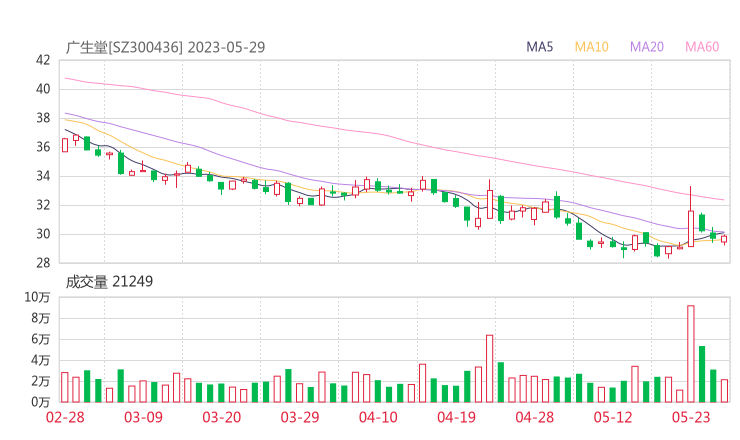Click the price axis value 36

click(43, 147)
